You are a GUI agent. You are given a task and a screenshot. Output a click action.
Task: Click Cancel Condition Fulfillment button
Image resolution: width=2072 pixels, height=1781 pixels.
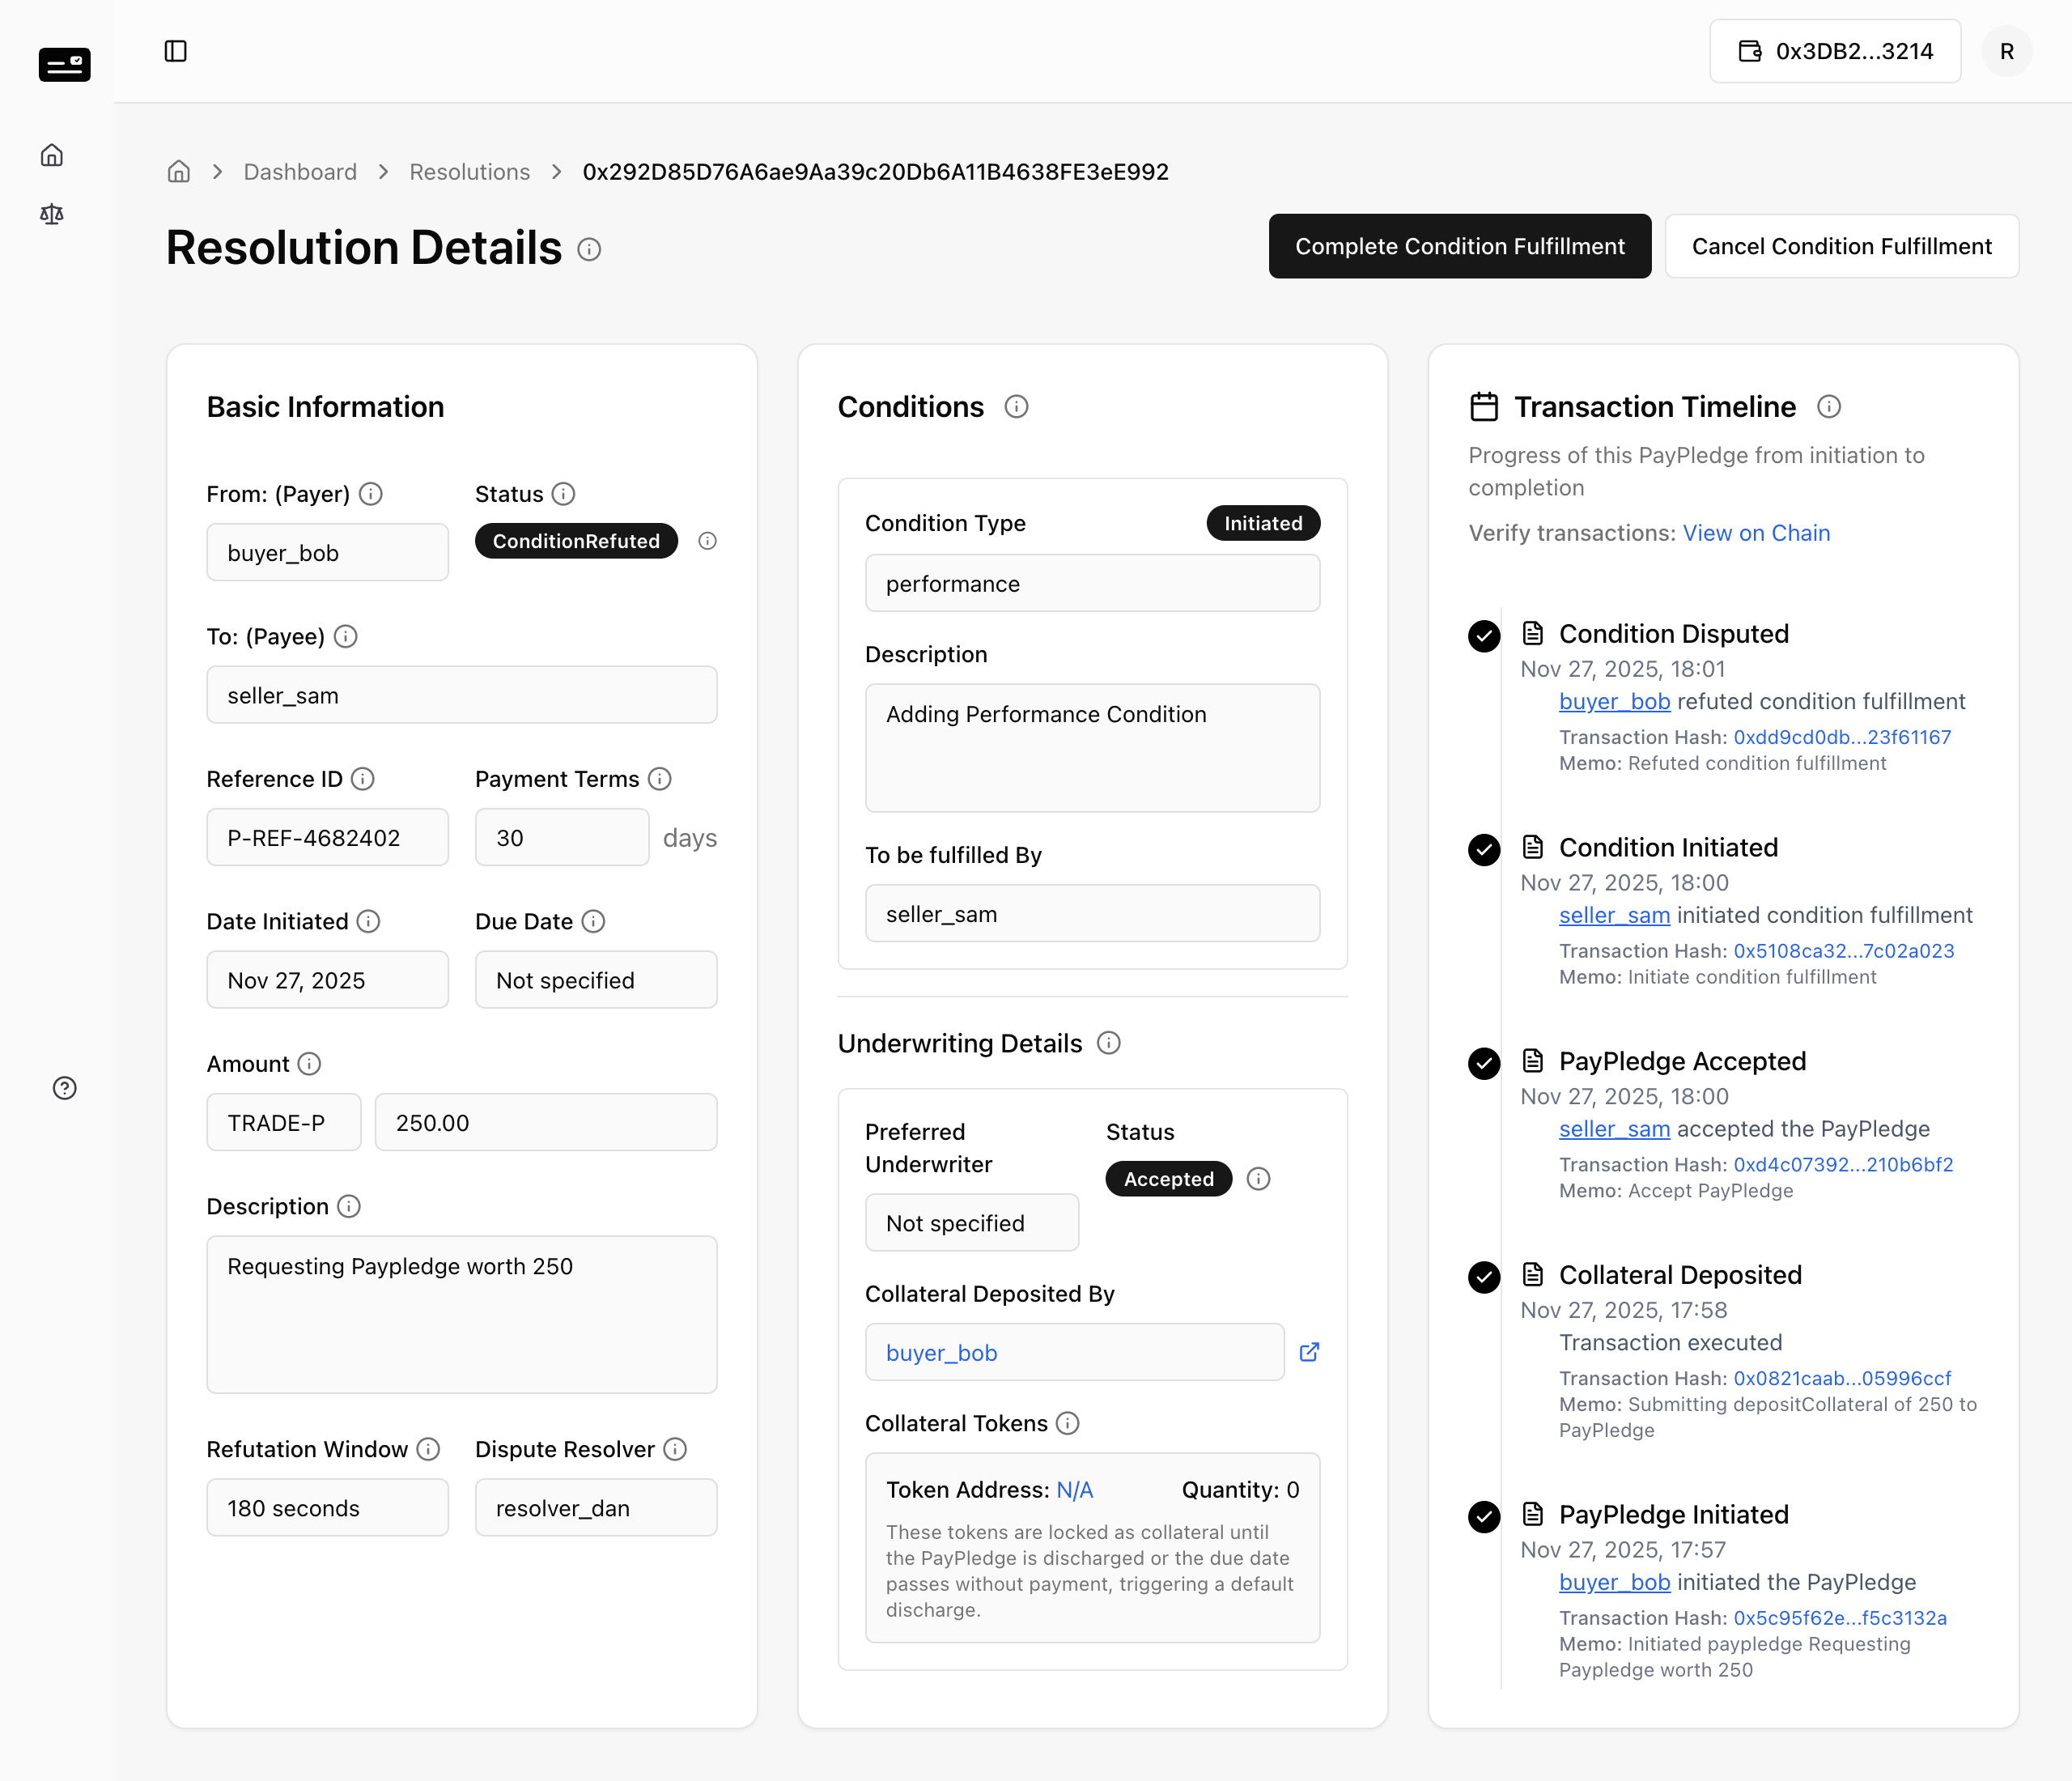point(1842,246)
